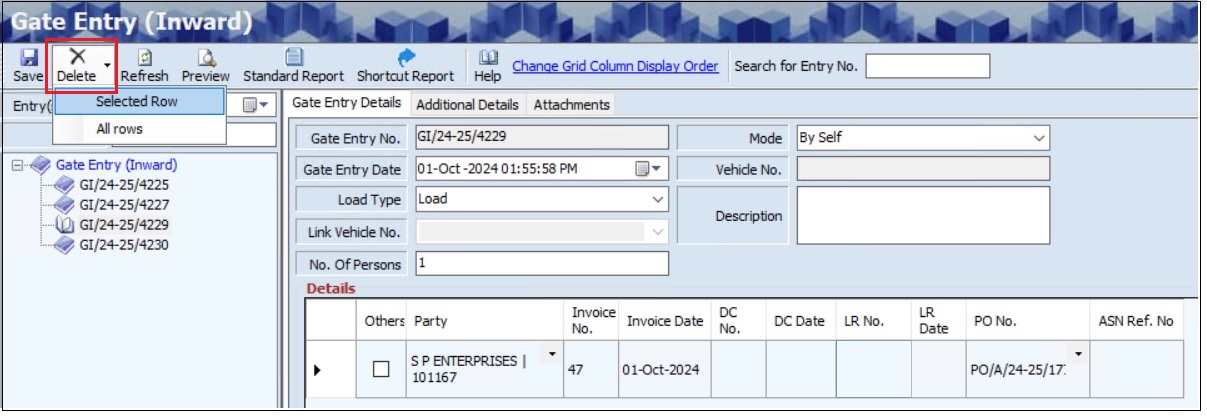Collapse the Gate Entry (Inward) tree node
The image size is (1207, 417).
coord(18,166)
